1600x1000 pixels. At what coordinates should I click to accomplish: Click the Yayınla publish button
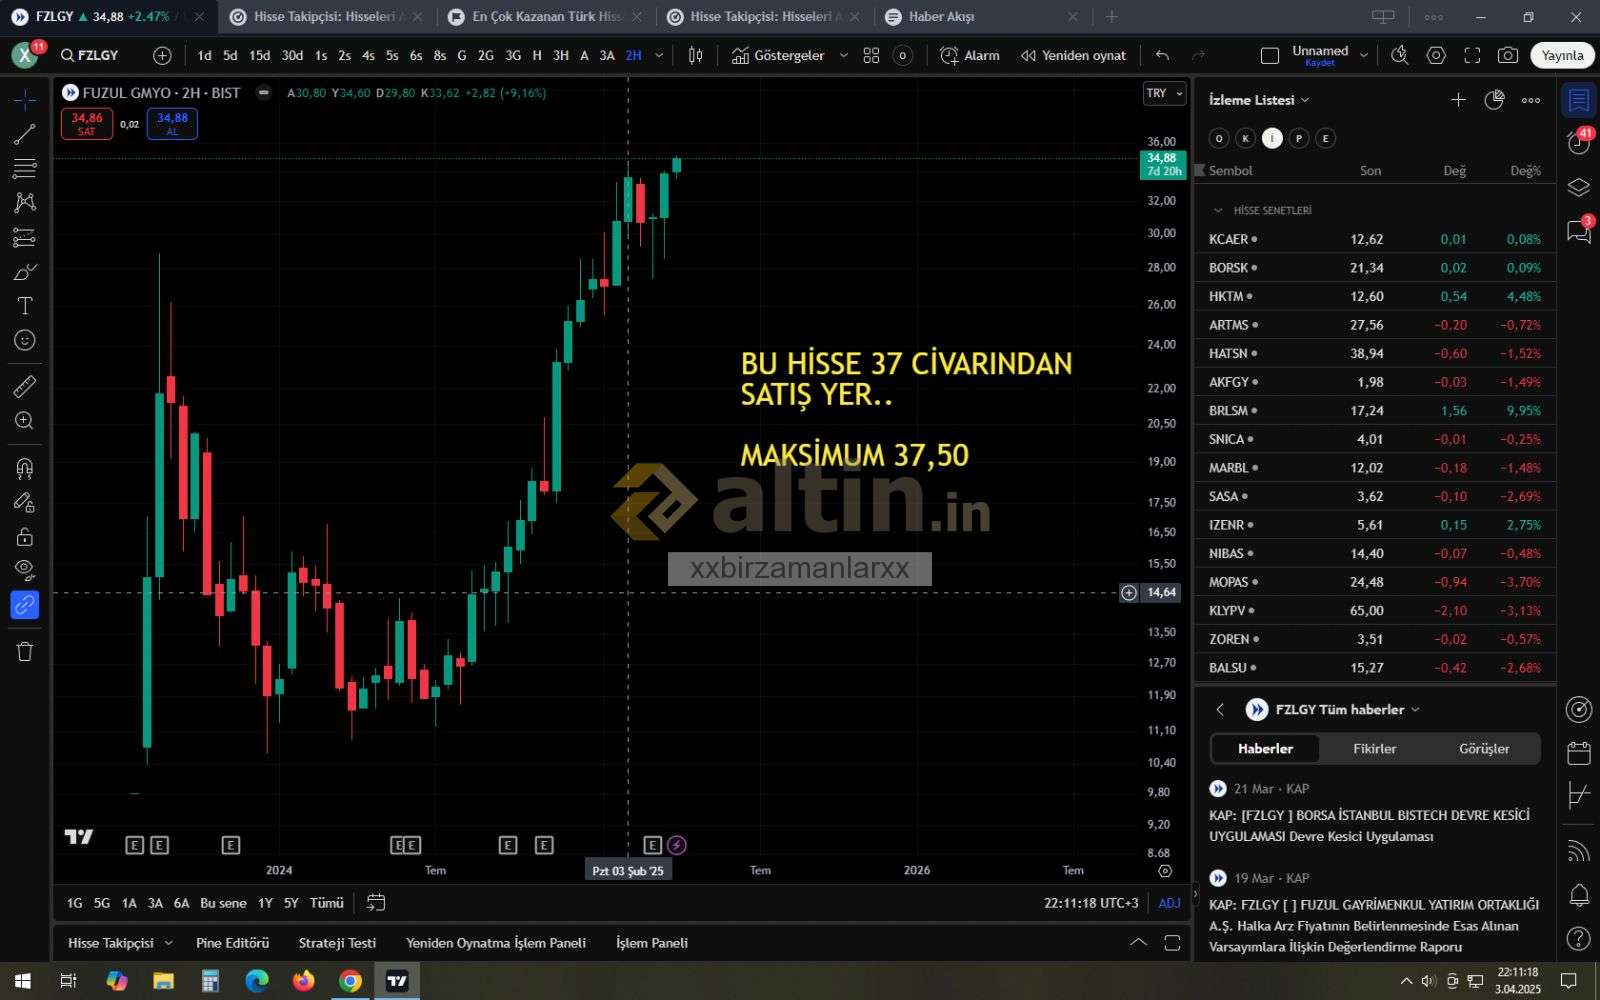click(1562, 56)
